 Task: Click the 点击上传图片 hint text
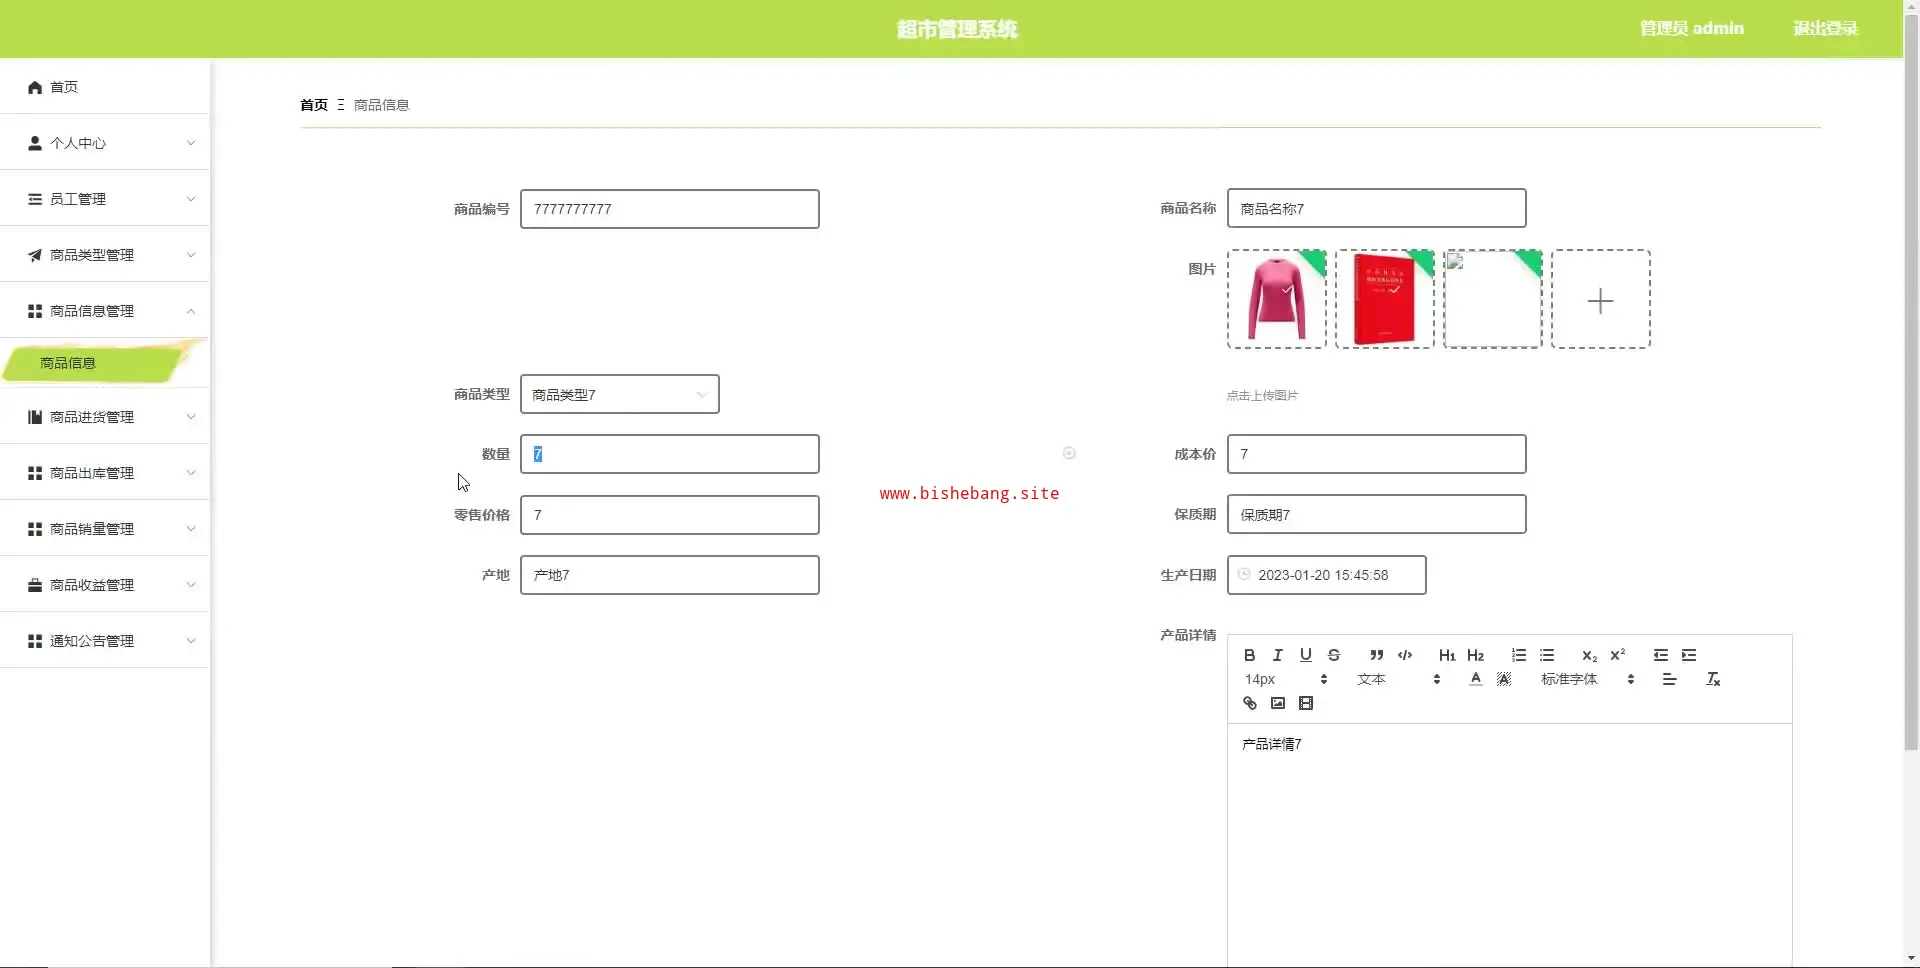click(x=1262, y=395)
